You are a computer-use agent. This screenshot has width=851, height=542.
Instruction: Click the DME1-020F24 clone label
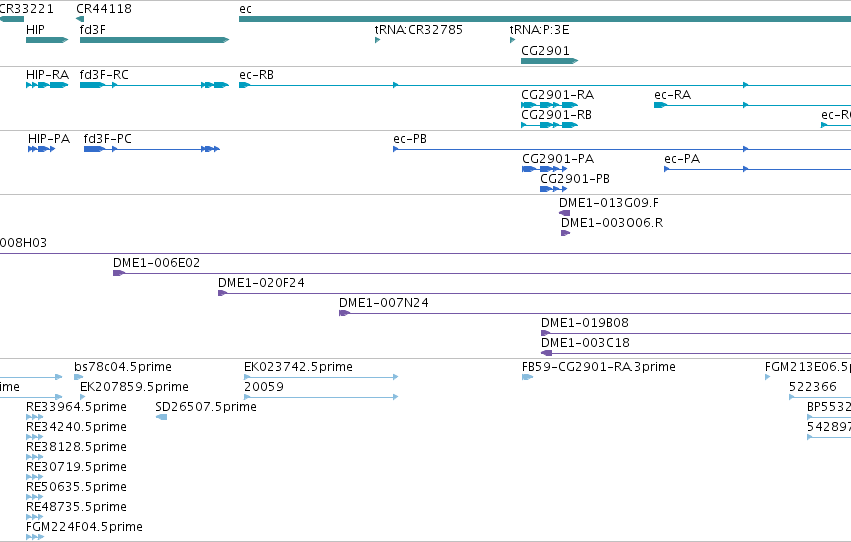(x=261, y=283)
